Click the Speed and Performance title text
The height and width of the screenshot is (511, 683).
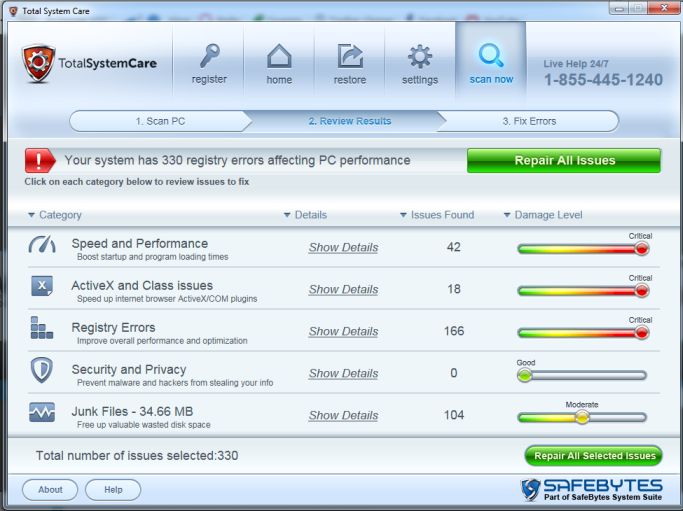[x=140, y=244]
